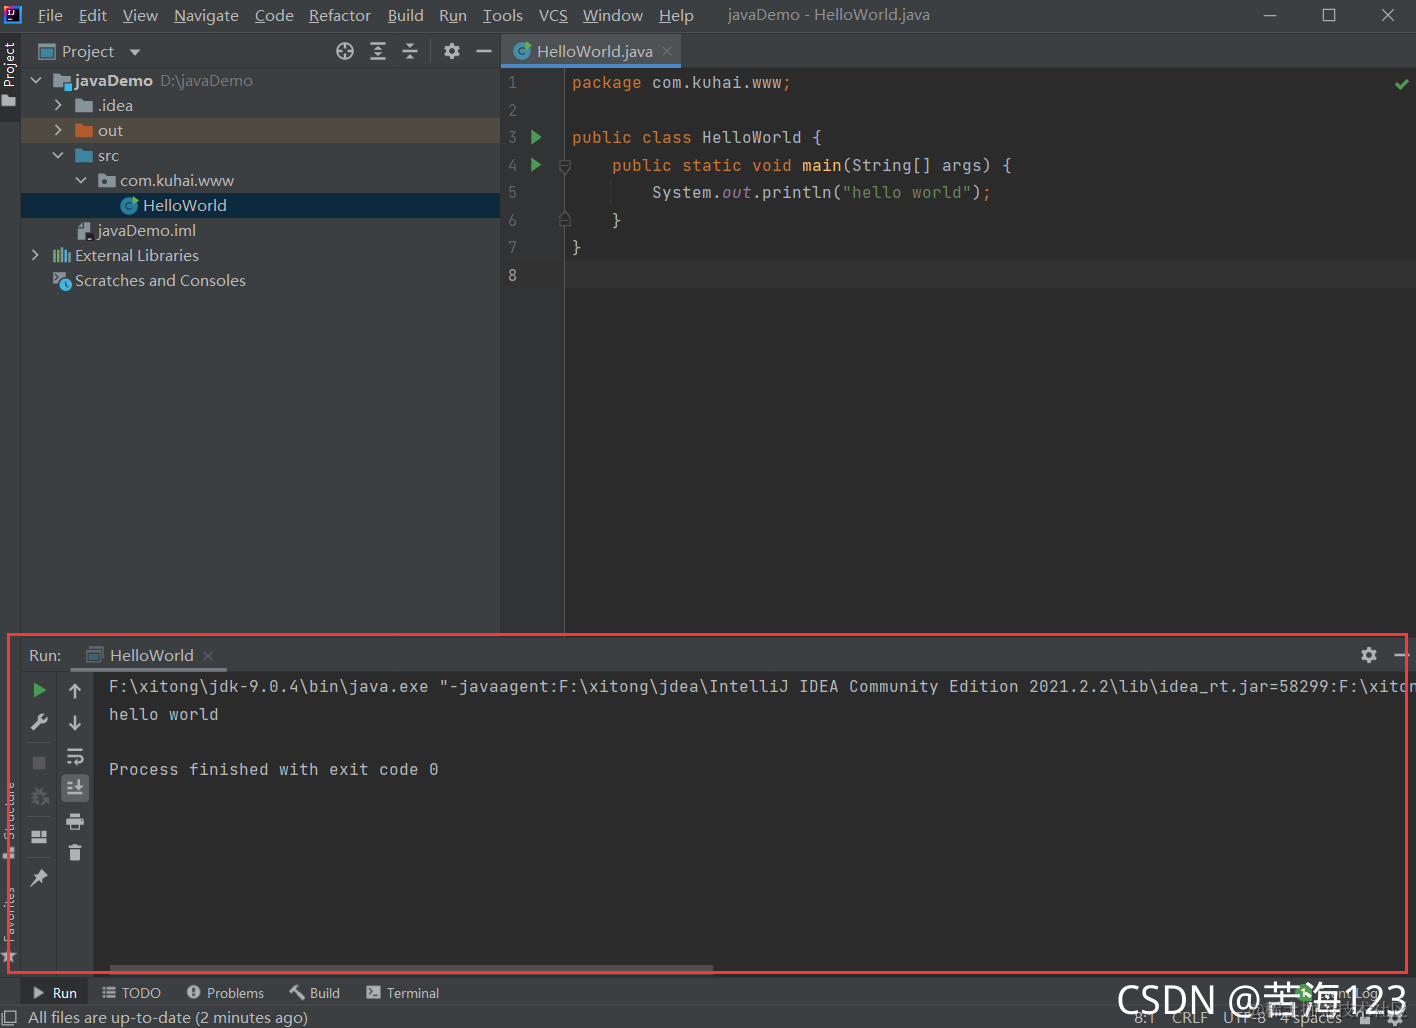Click console horizontal scrollbar

411,969
